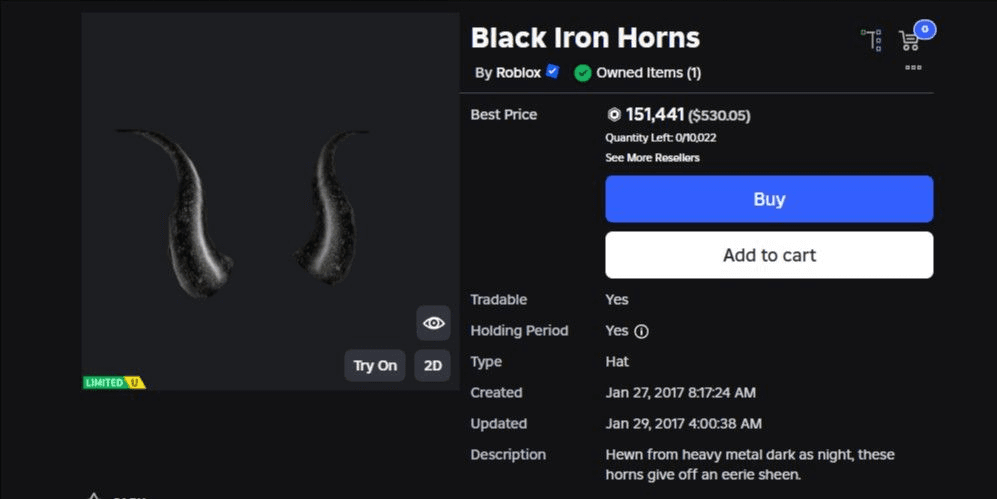The height and width of the screenshot is (499, 997).
Task: Click the blue verified badge next to Roblox
Action: [552, 72]
